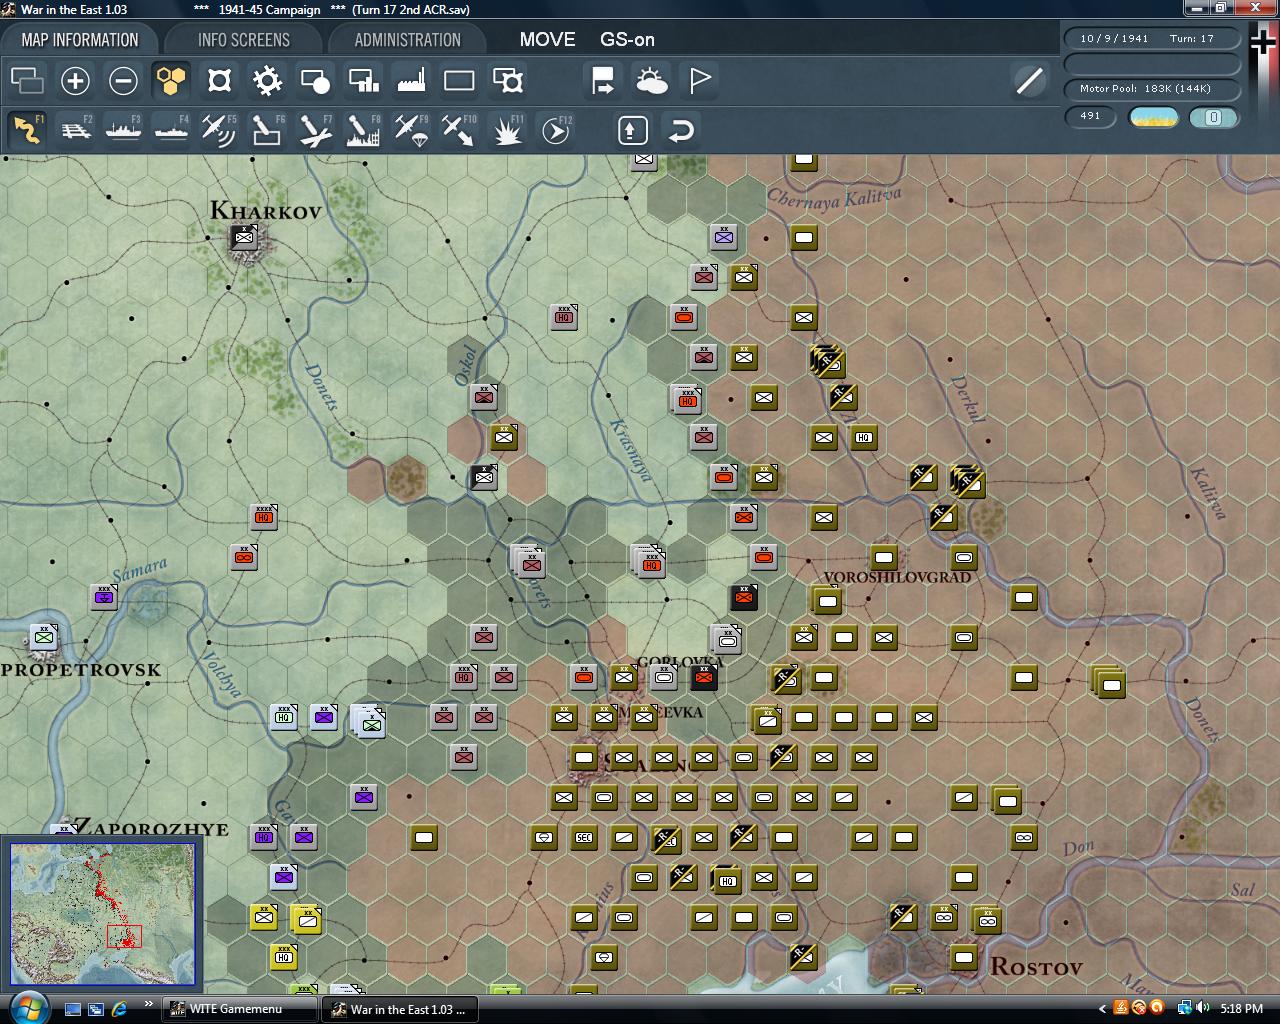Click the Show Desktop quick launch icon
The width and height of the screenshot is (1280, 1024).
pyautogui.click(x=73, y=1009)
